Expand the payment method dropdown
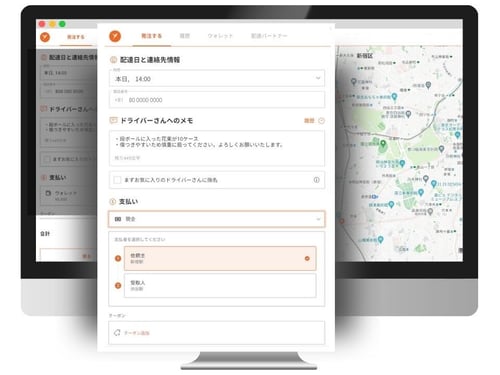The image size is (500, 375). 217,219
